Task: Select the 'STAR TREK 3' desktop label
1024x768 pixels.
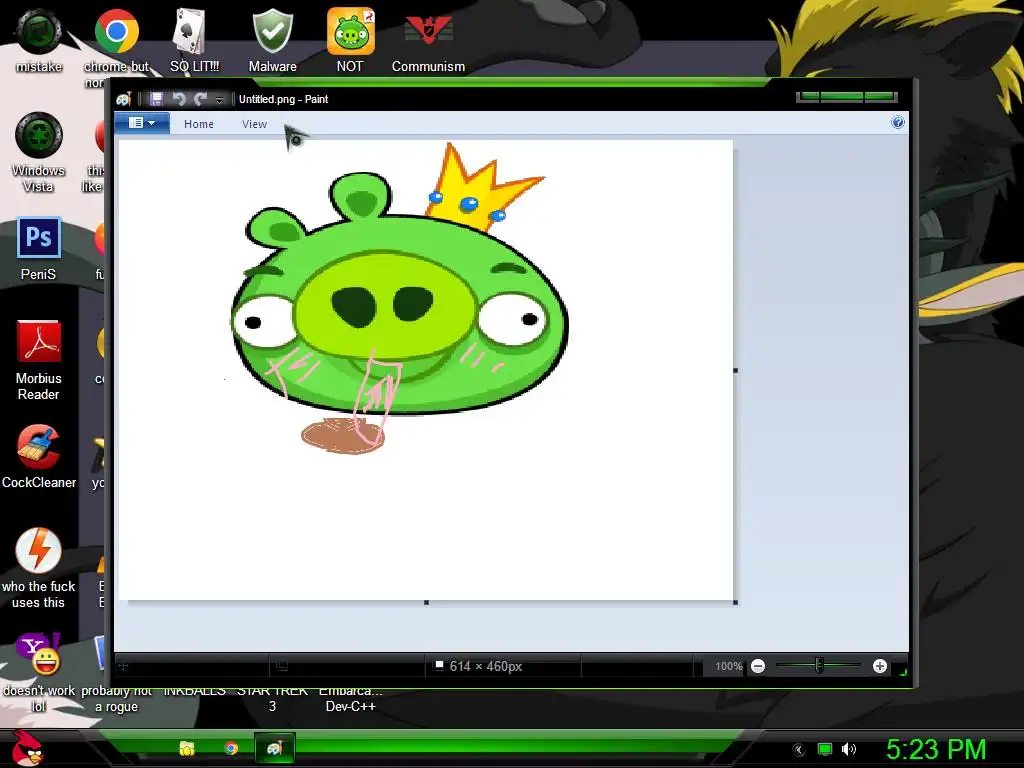Action: pyautogui.click(x=272, y=698)
